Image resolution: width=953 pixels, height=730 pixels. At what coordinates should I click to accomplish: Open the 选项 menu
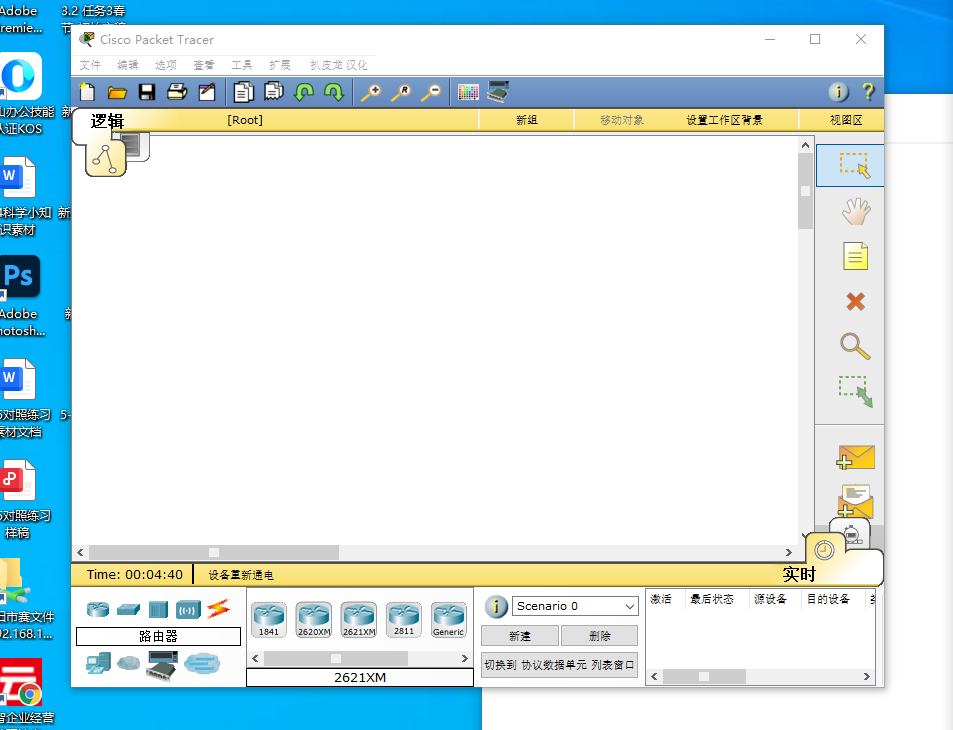click(x=166, y=64)
